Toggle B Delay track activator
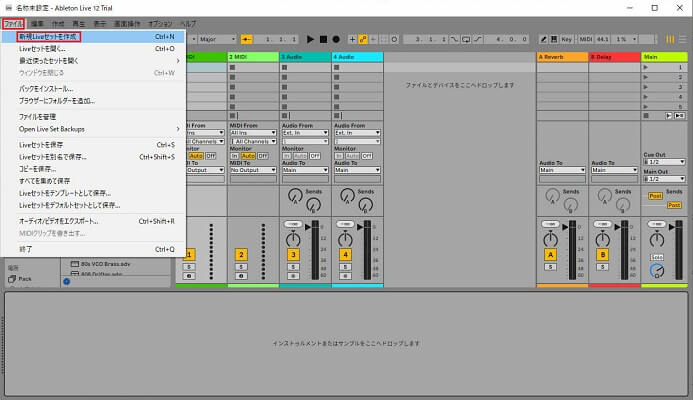693x400 pixels. [602, 255]
